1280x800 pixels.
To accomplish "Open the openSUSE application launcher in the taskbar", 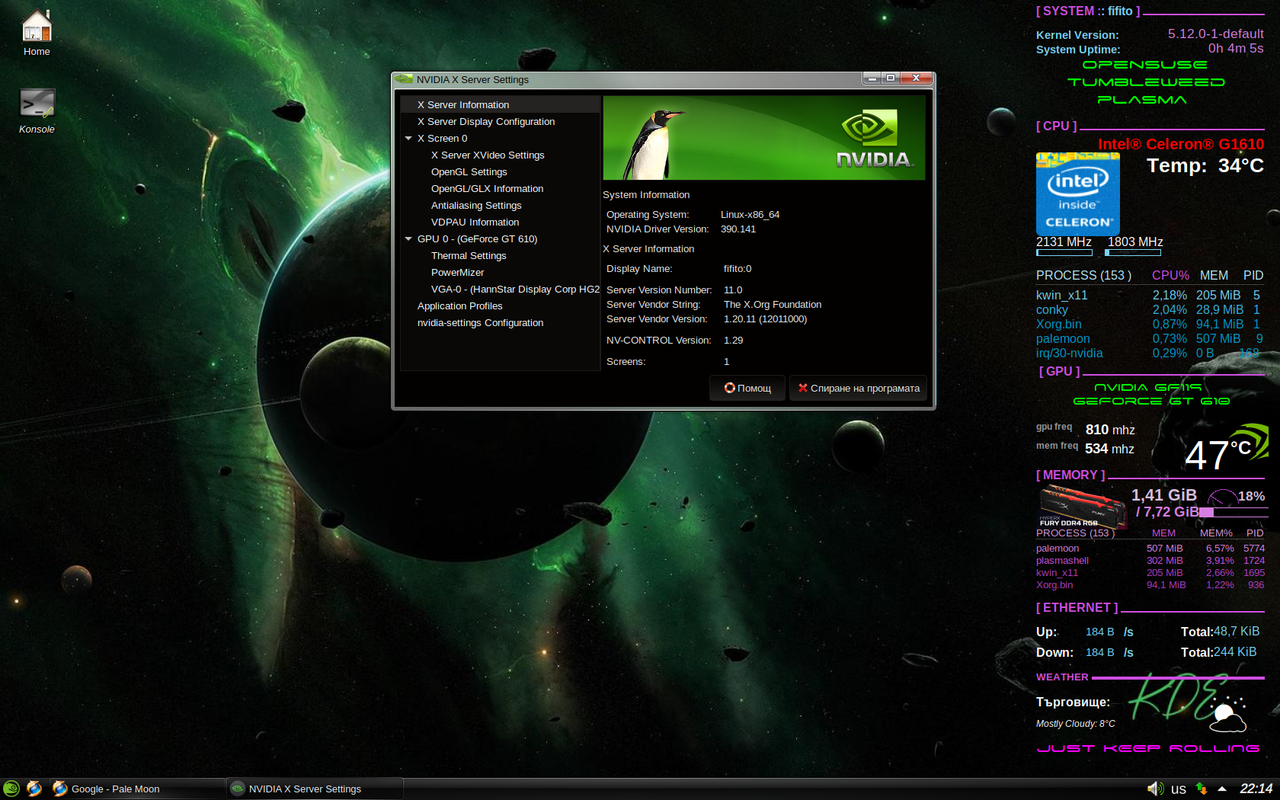I will (x=11, y=788).
